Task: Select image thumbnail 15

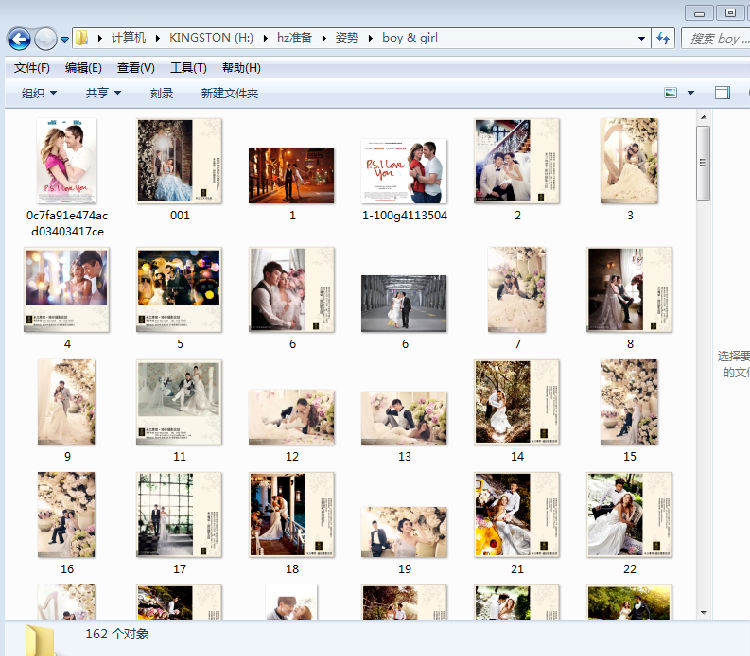Action: [x=629, y=402]
